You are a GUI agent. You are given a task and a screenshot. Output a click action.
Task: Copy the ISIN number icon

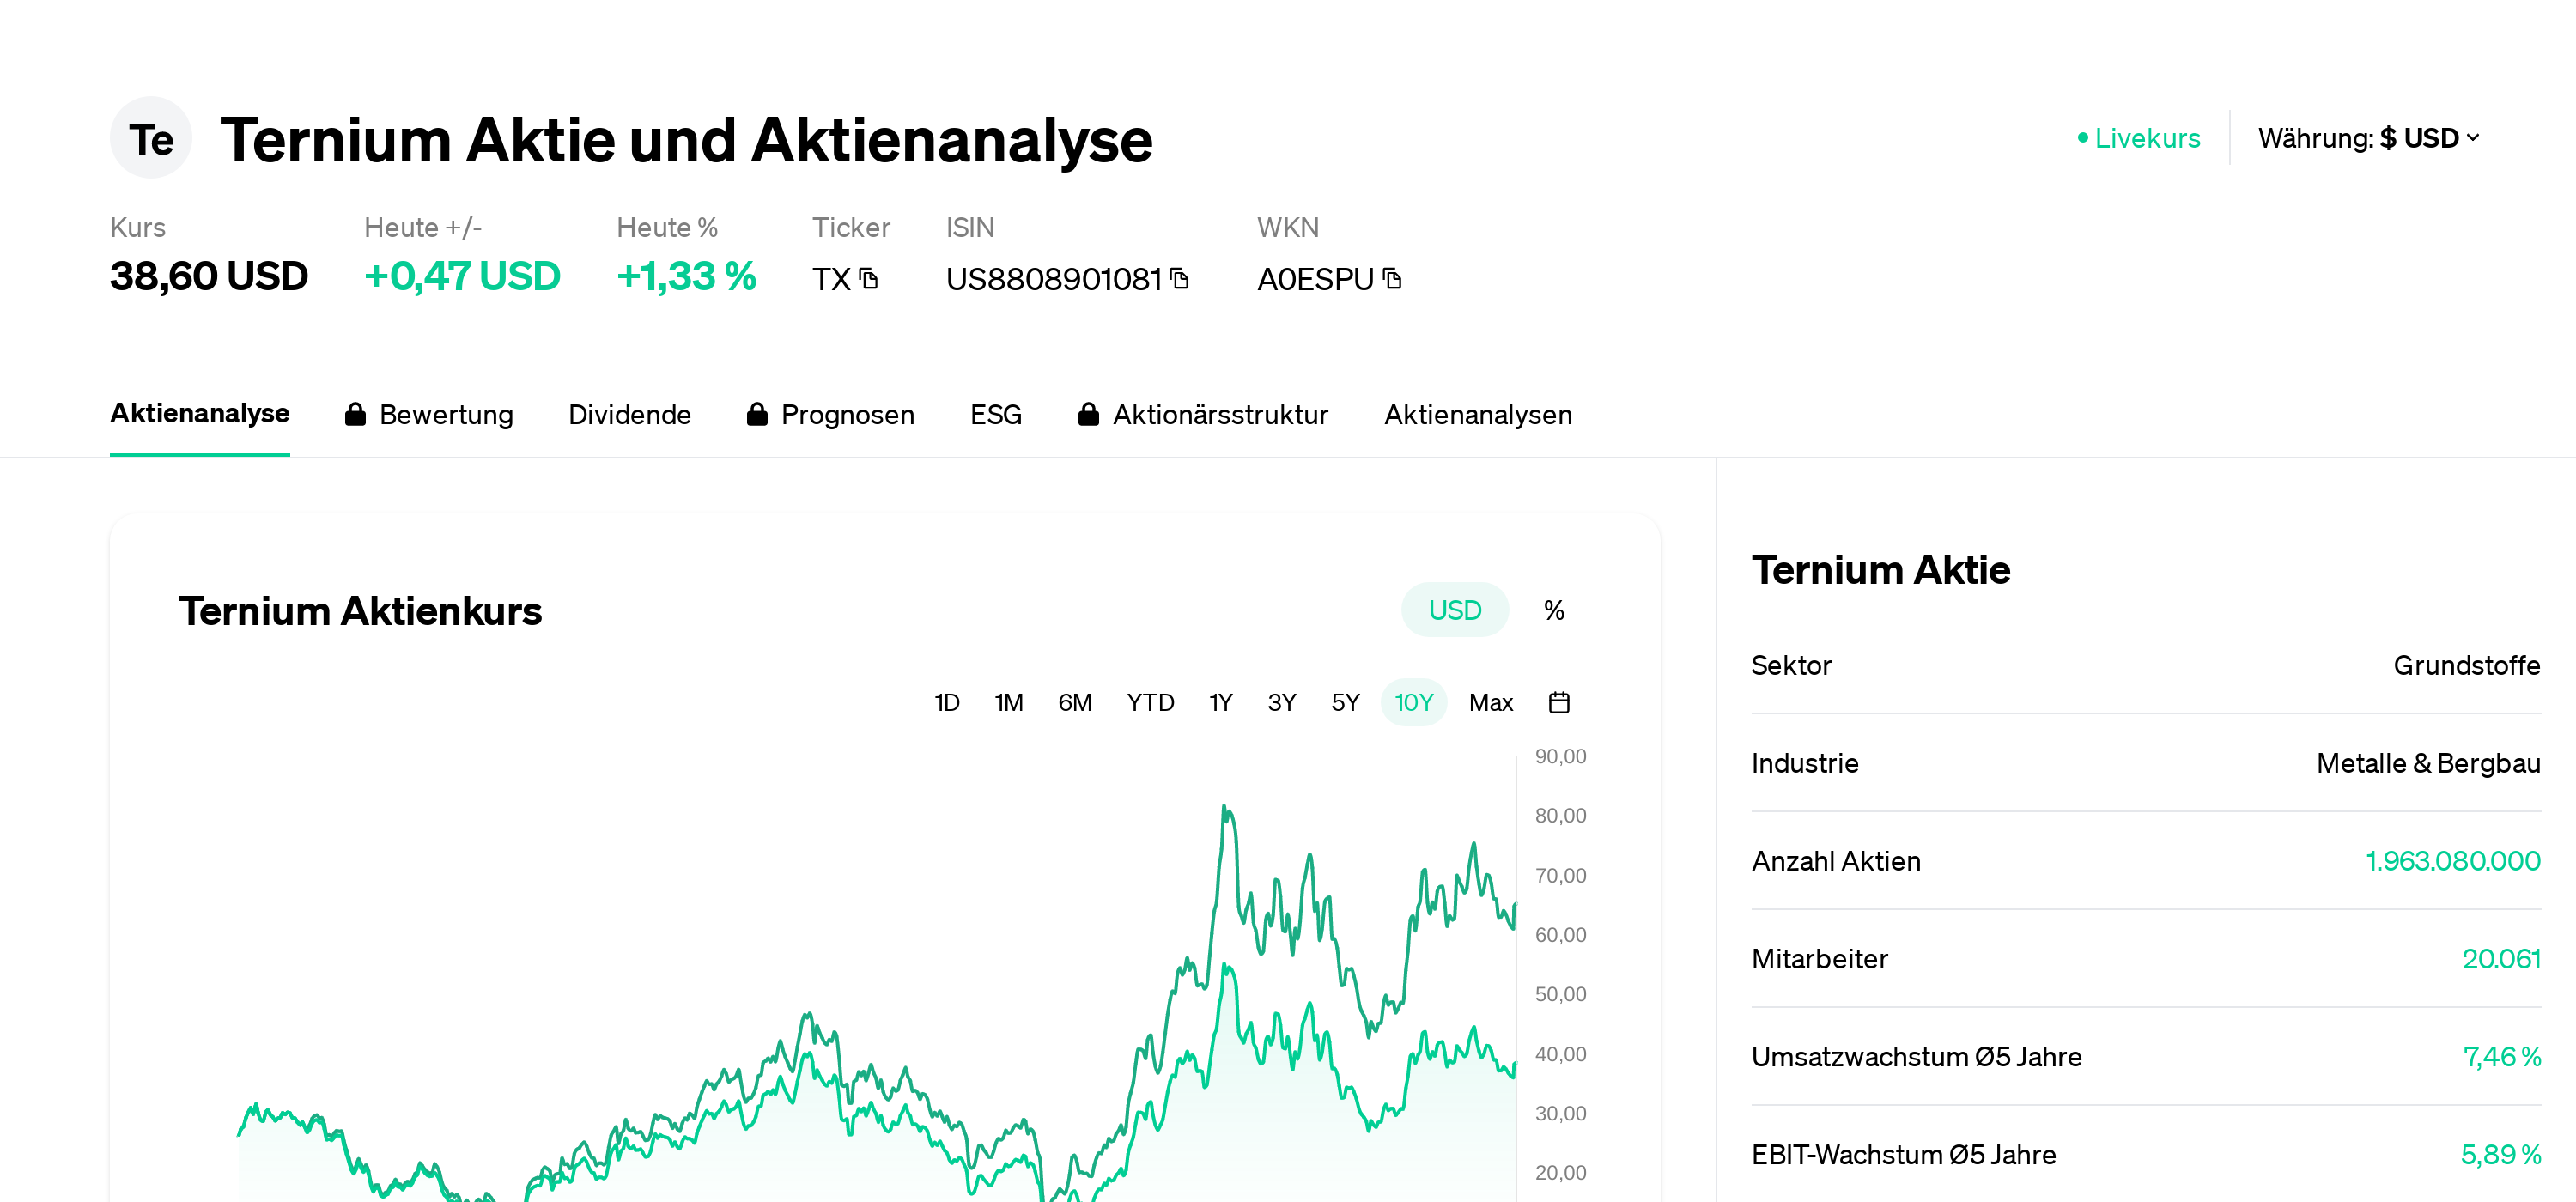click(1179, 279)
